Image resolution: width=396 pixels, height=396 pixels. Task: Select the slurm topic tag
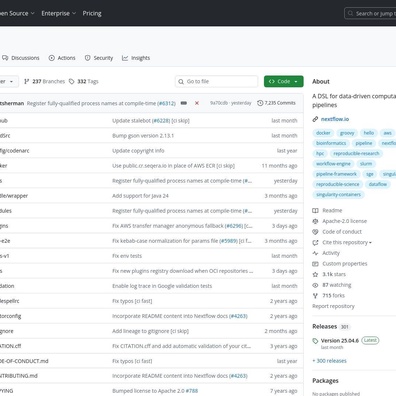point(366,164)
